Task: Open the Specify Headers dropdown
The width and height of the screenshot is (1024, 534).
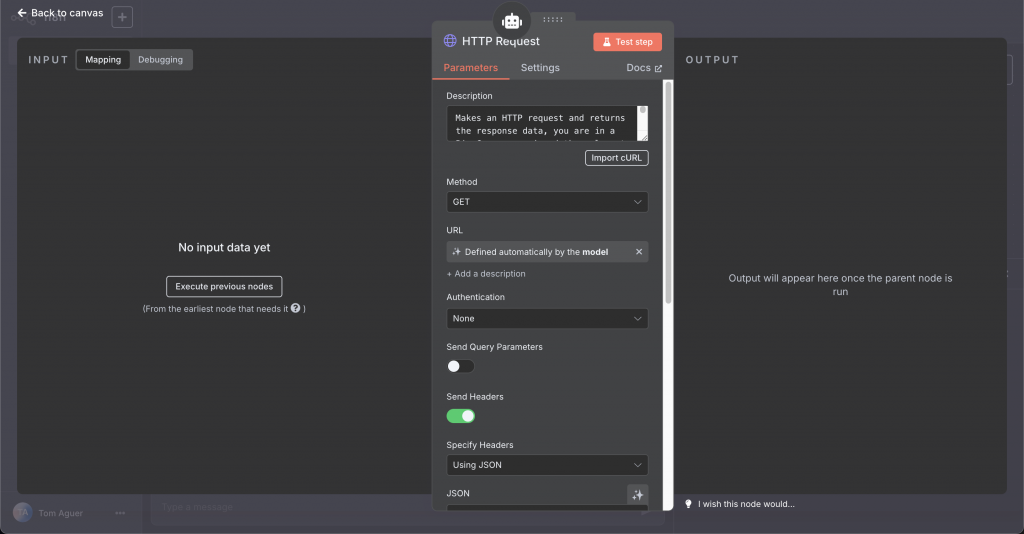Action: point(547,465)
